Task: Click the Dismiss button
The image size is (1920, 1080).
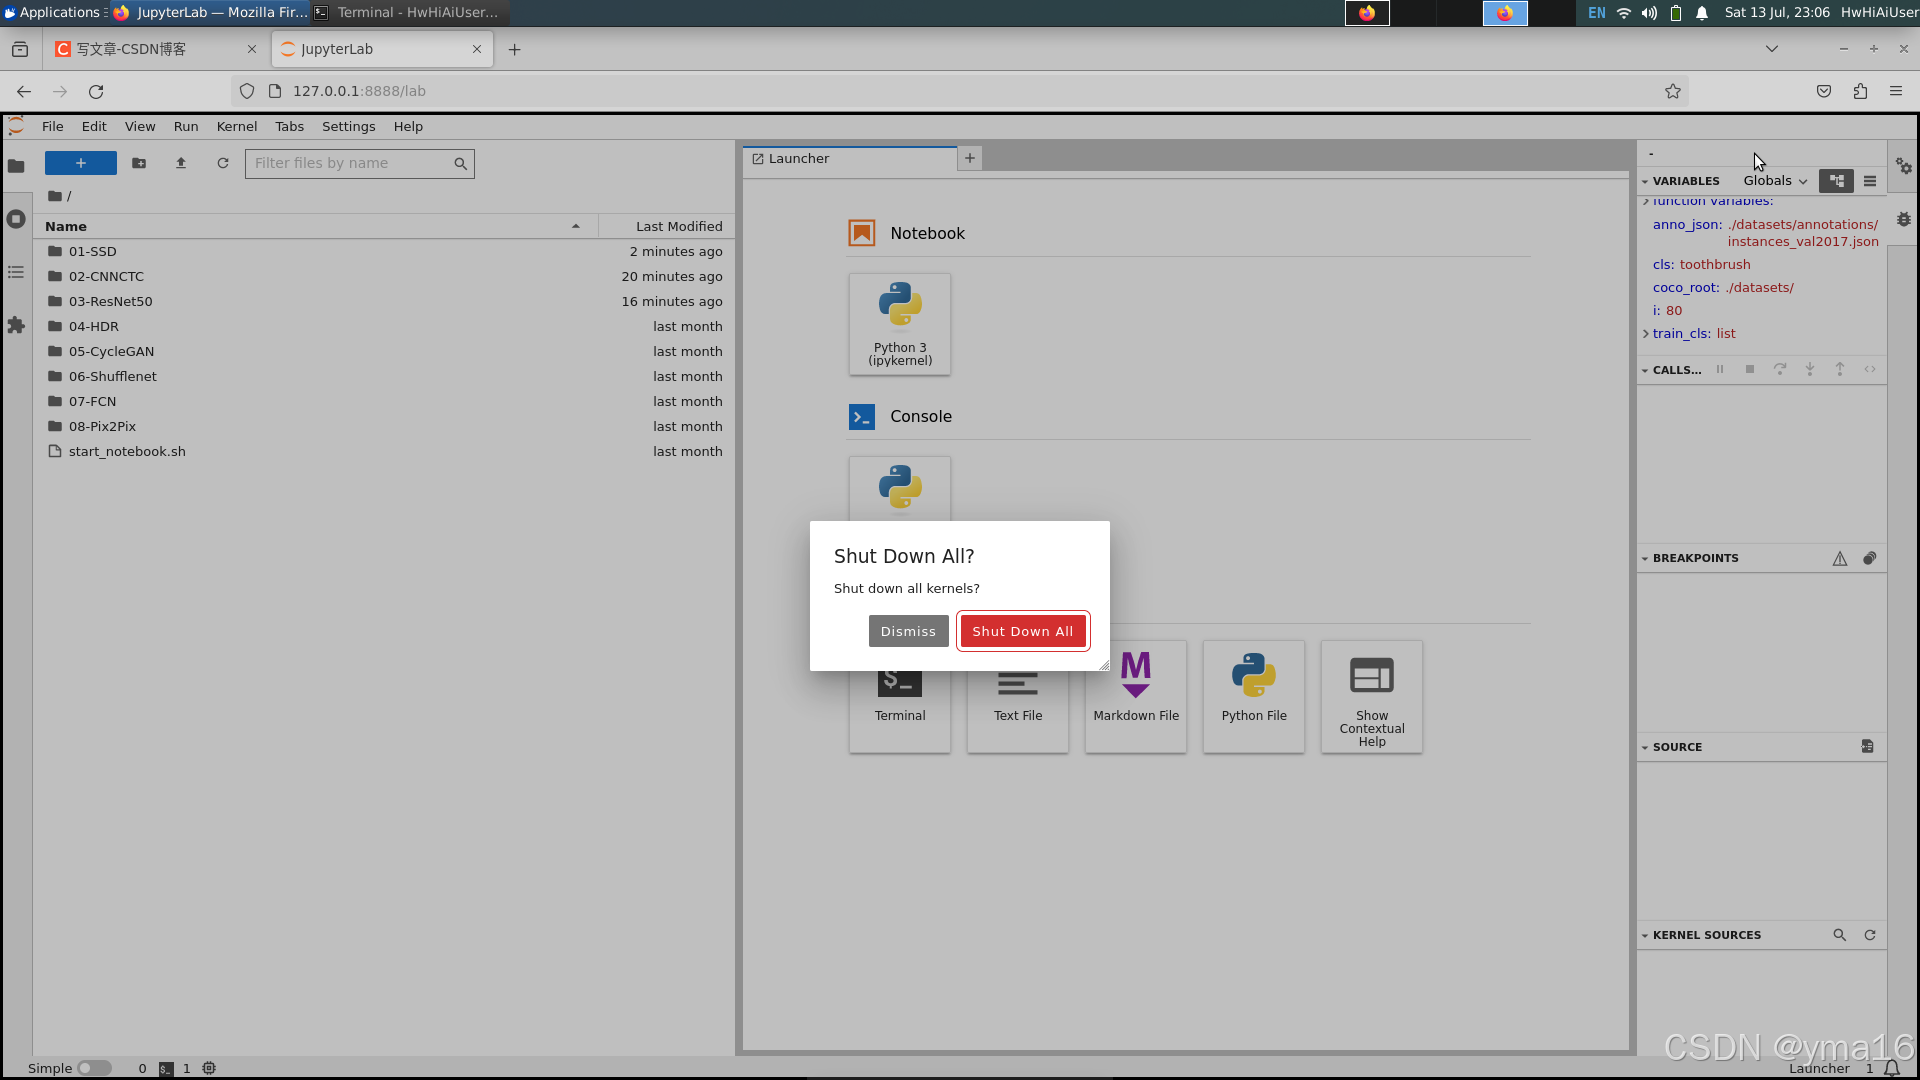Action: click(907, 630)
